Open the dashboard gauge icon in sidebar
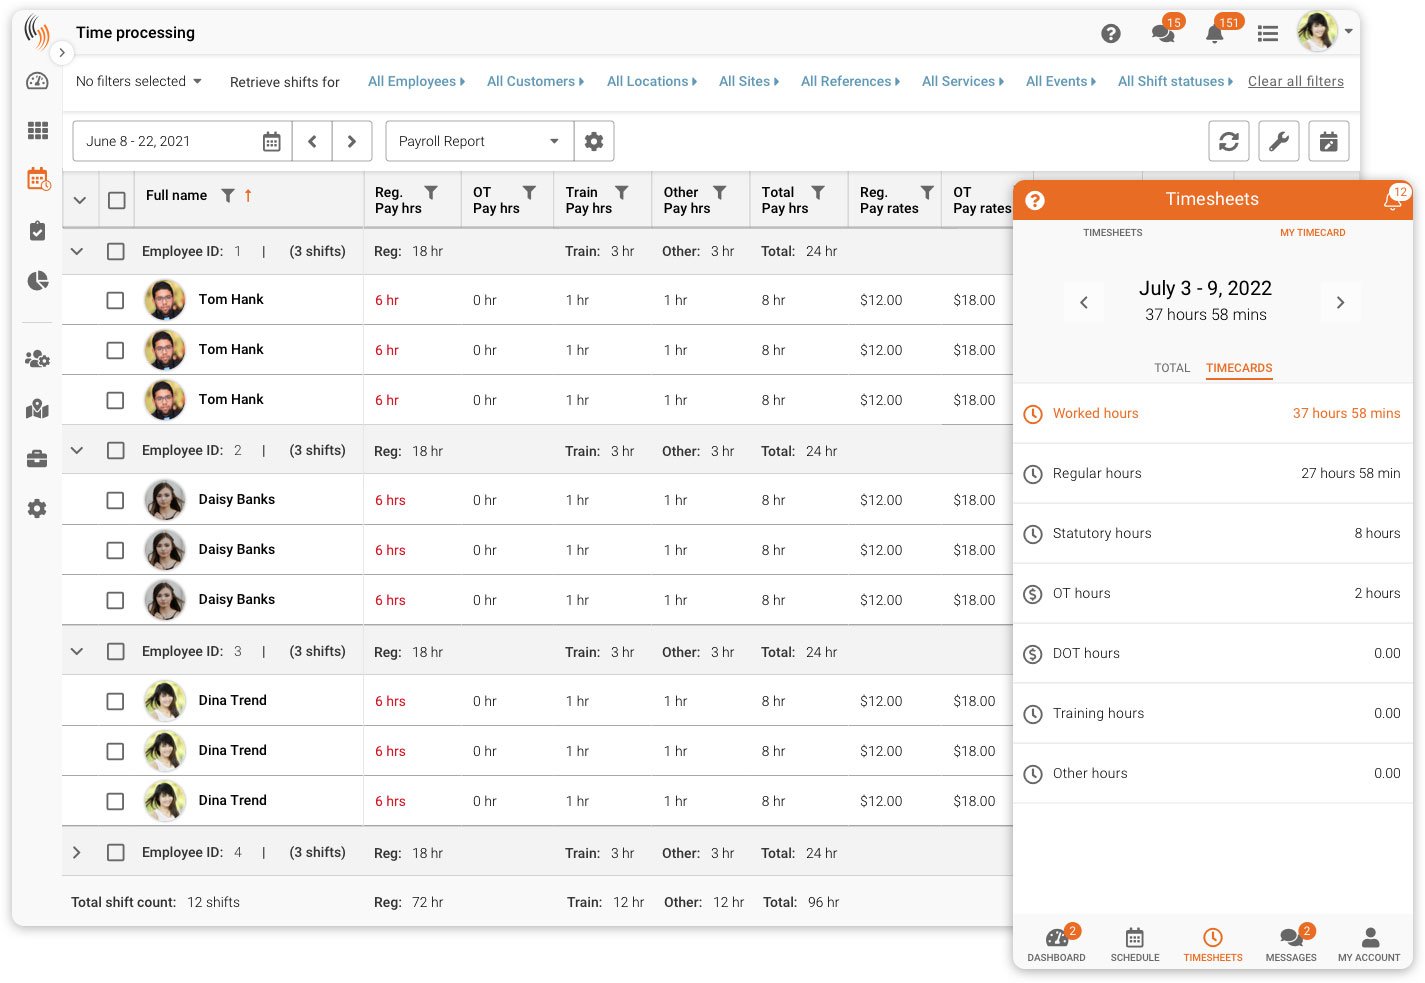 [37, 81]
